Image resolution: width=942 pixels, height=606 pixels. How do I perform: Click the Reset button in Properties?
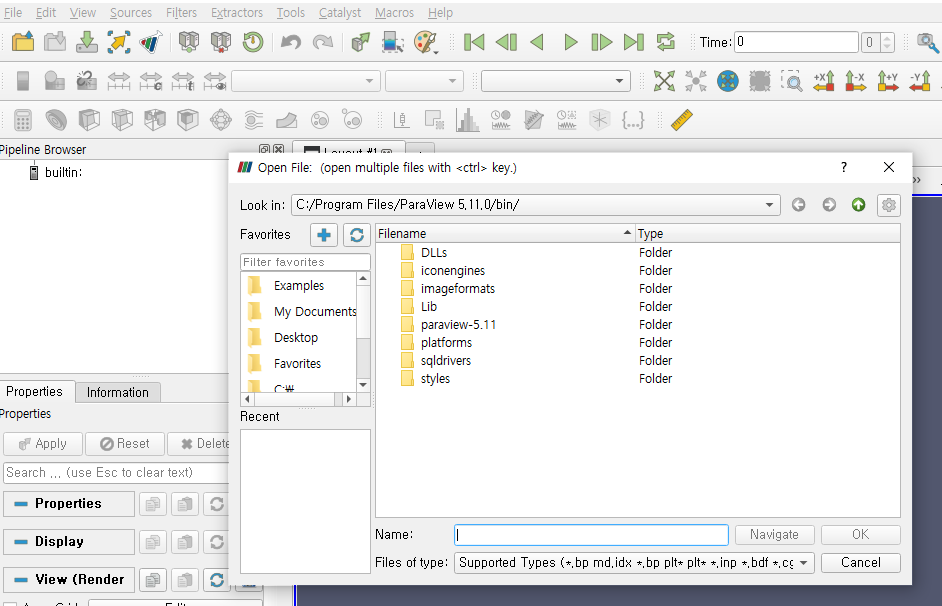click(125, 444)
